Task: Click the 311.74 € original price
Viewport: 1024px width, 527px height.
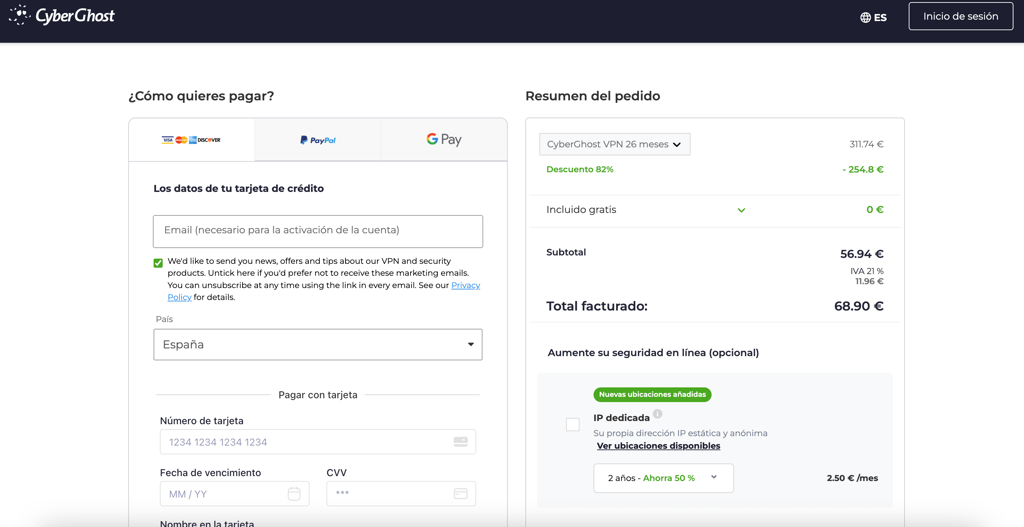Action: click(x=867, y=144)
